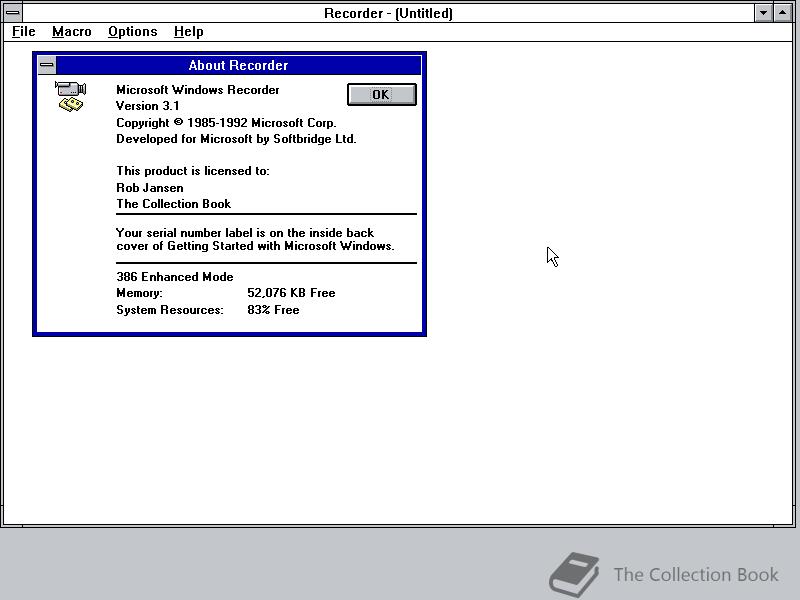Click the About Recorder title bar

pyautogui.click(x=238, y=65)
